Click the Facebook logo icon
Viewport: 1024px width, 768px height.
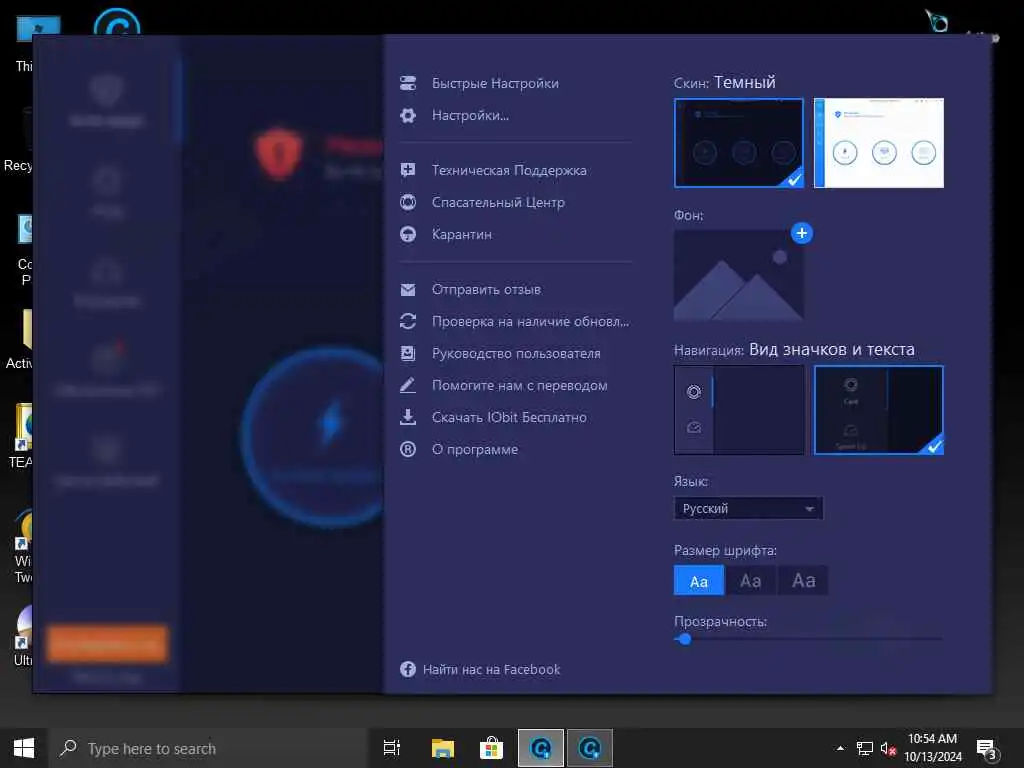(x=408, y=669)
